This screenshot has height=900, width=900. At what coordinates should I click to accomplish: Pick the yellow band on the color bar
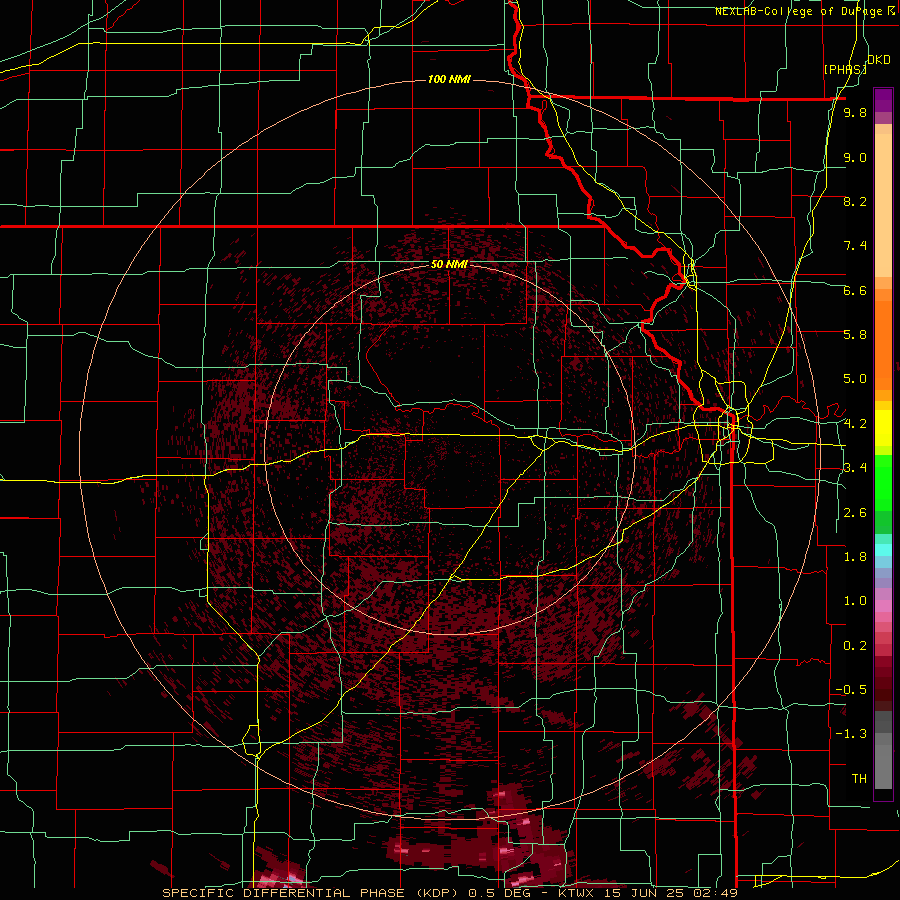[883, 428]
